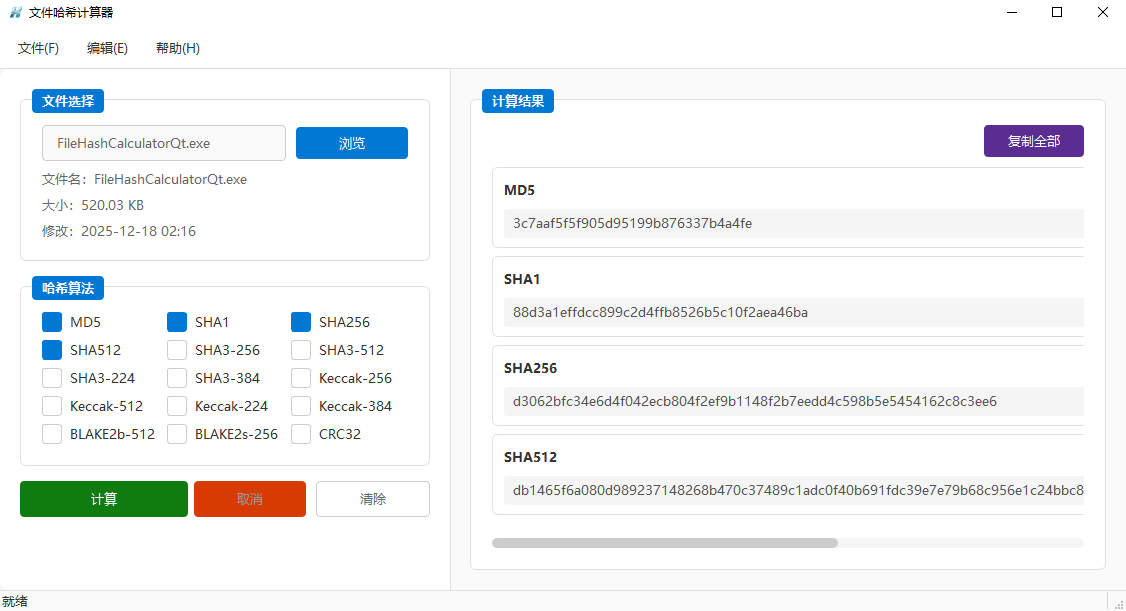Click the SHA256 hash result field
The height and width of the screenshot is (611, 1126).
pos(790,401)
